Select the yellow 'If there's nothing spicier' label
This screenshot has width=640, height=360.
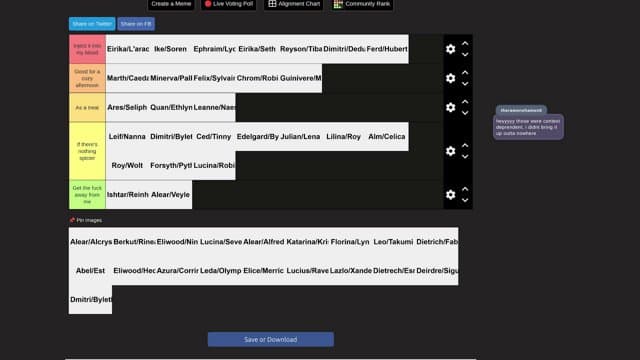tap(87, 151)
